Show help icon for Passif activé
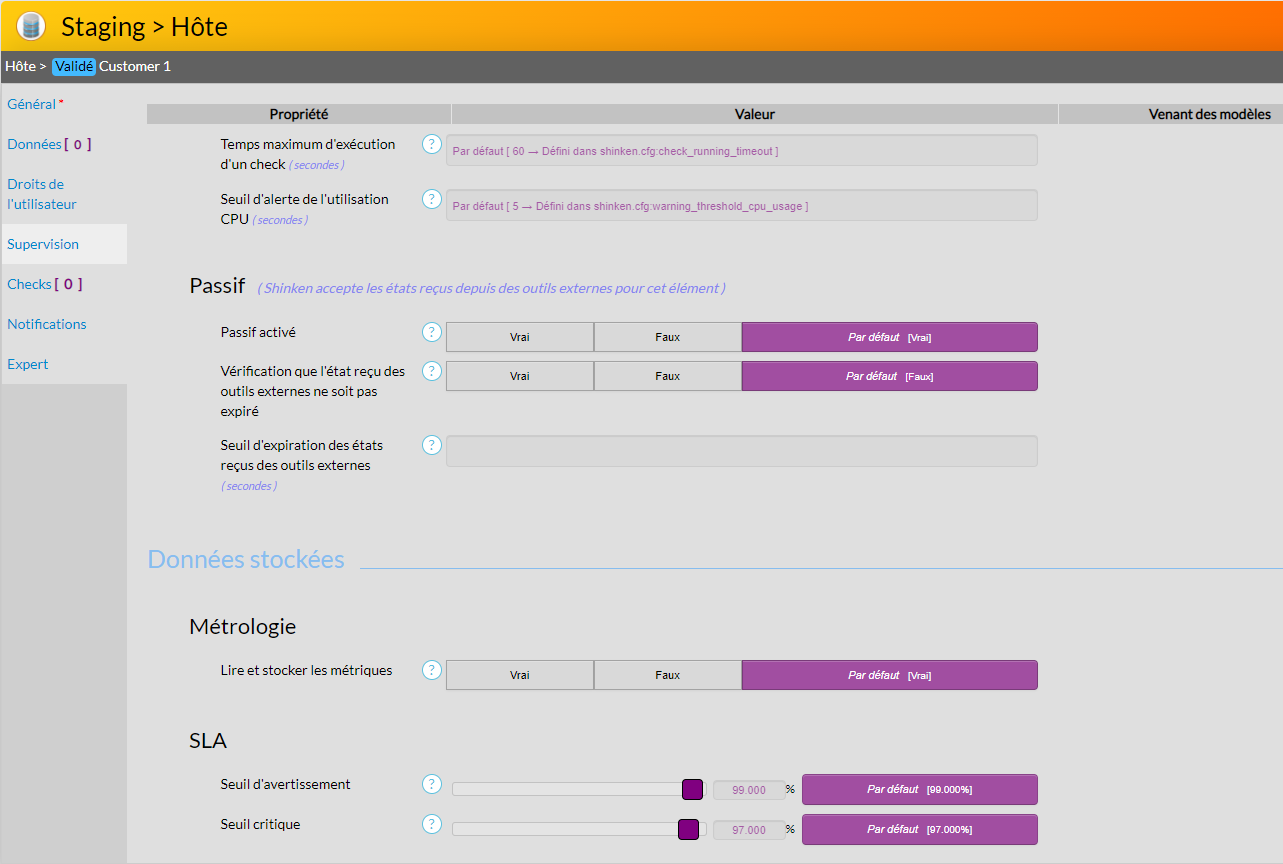1283x864 pixels. (x=432, y=332)
